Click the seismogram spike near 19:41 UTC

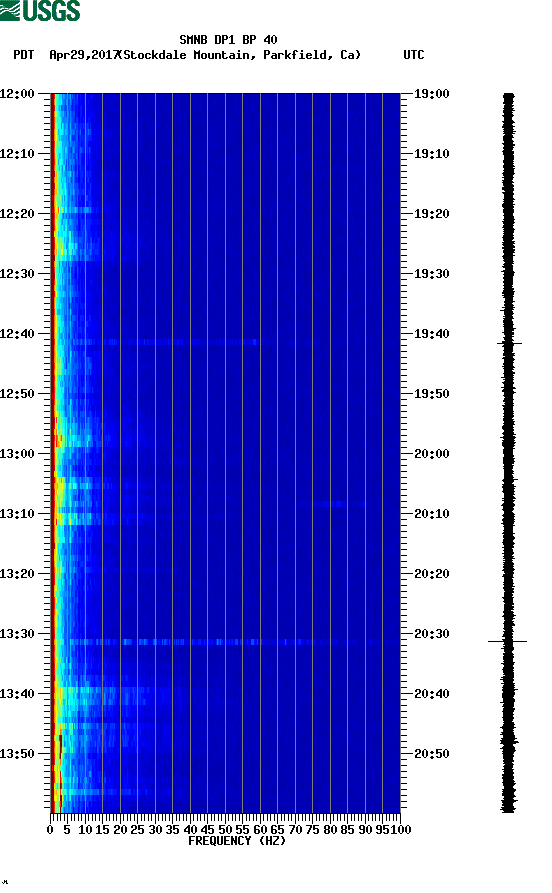click(509, 343)
